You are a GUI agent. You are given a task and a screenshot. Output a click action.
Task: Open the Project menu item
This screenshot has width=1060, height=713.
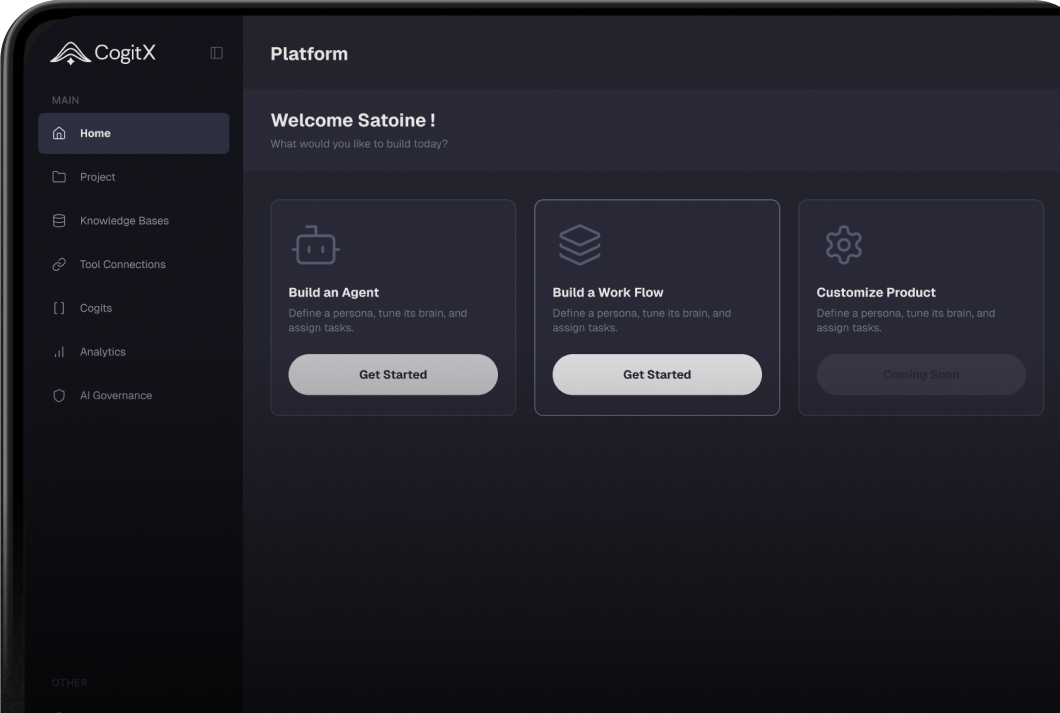coord(98,177)
